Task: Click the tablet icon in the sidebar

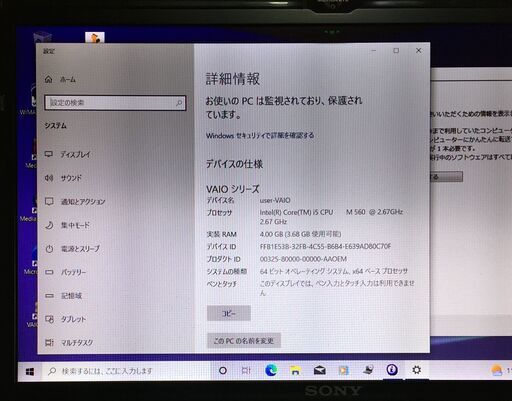Action: click(x=49, y=319)
